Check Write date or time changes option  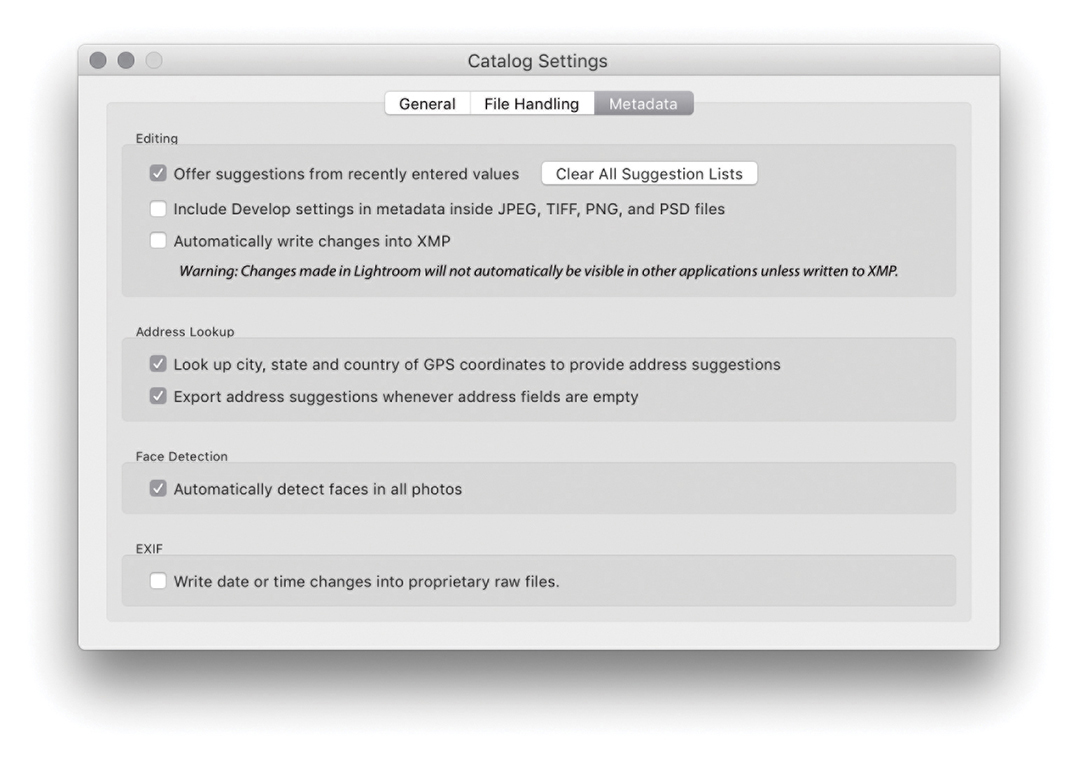[x=158, y=582]
